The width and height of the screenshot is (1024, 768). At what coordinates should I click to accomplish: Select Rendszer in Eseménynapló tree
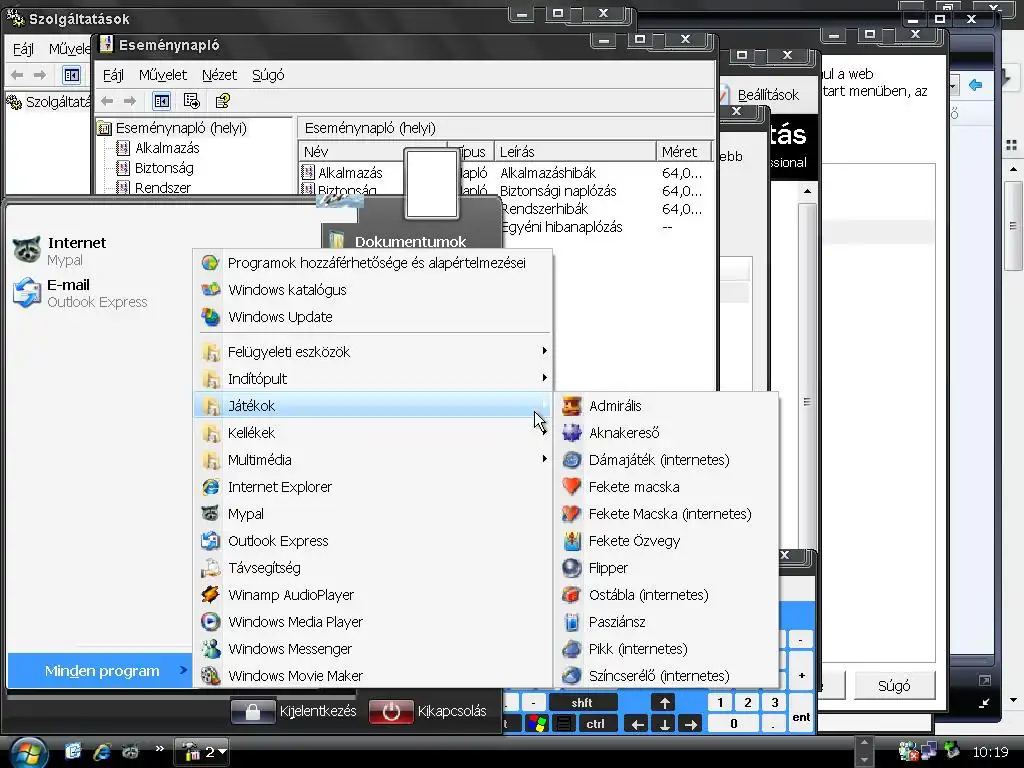pos(155,188)
